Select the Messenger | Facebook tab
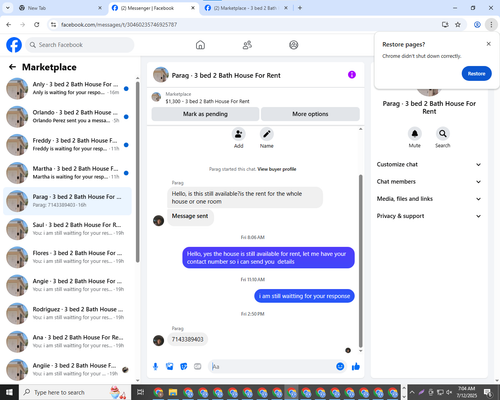Viewport: 500px width, 400px height. click(153, 8)
